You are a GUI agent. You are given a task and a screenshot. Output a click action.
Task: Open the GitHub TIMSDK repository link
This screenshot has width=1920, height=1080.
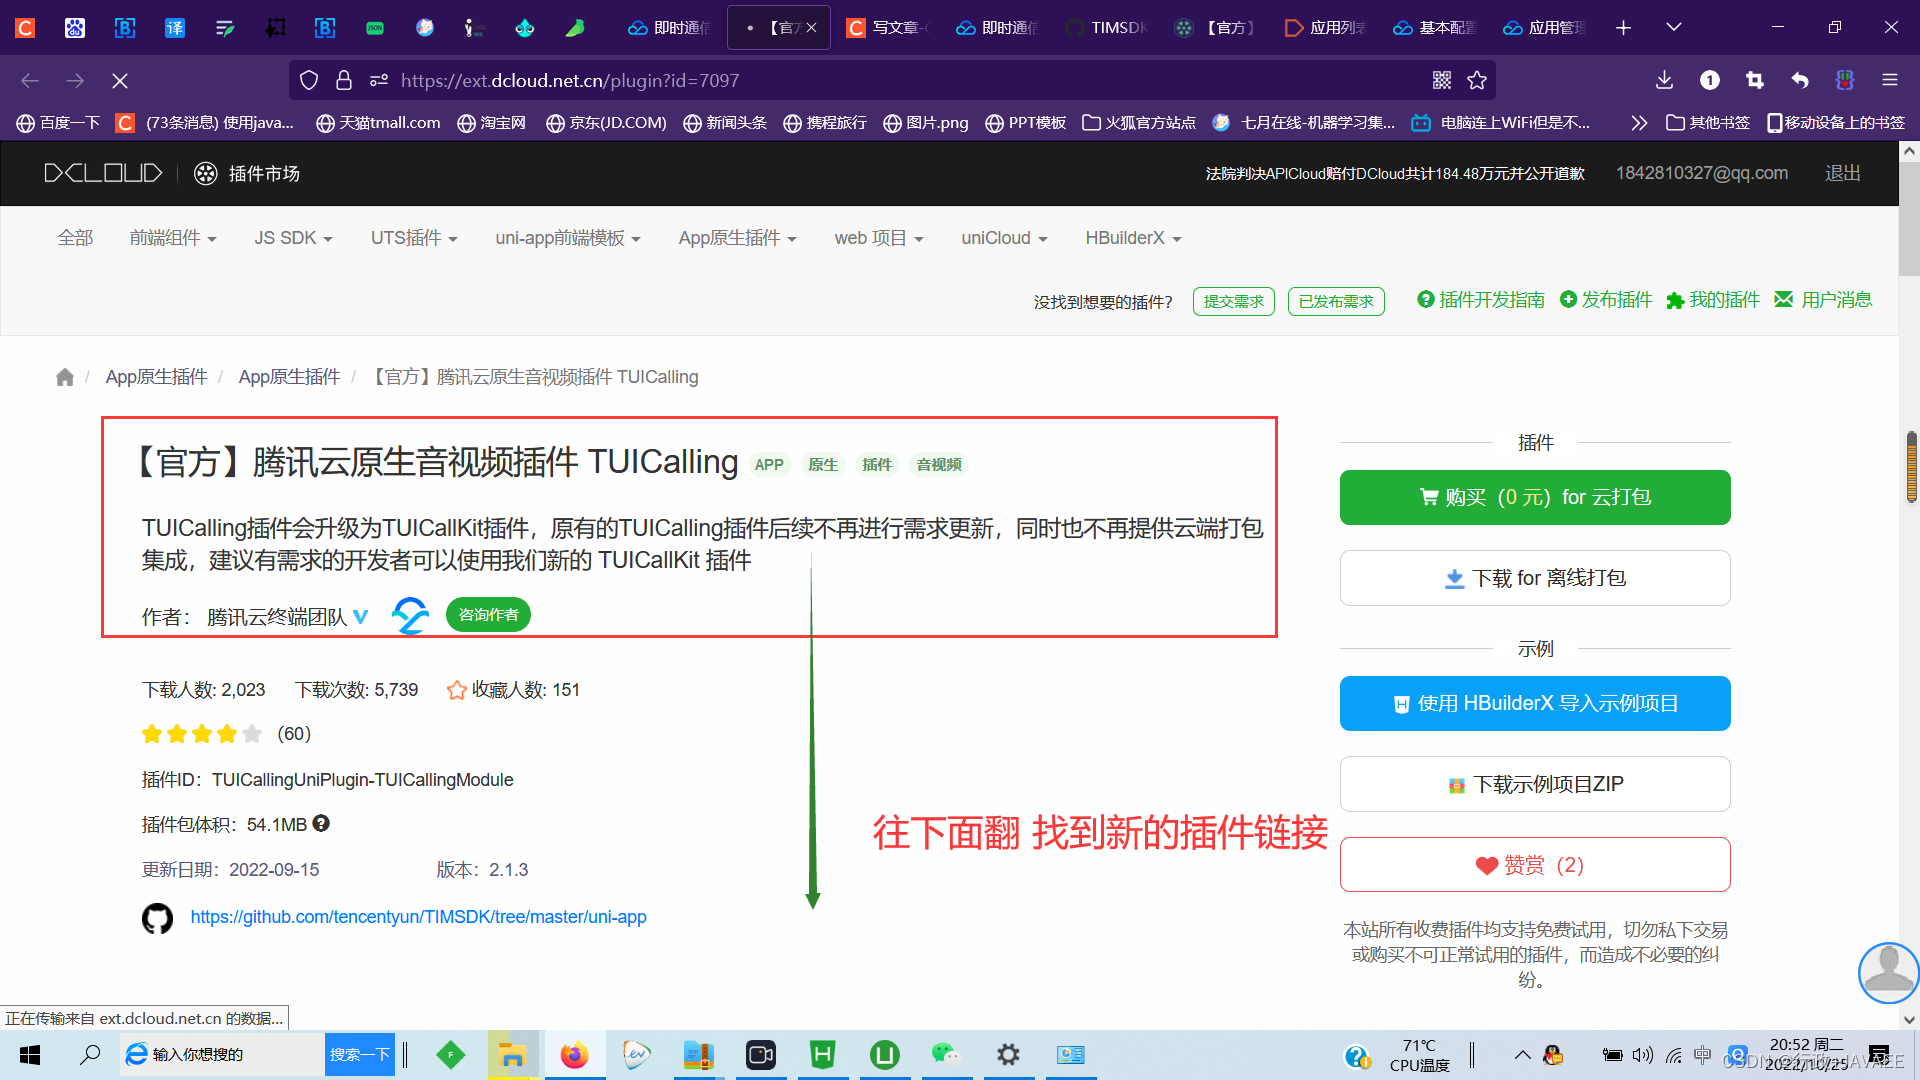[418, 917]
